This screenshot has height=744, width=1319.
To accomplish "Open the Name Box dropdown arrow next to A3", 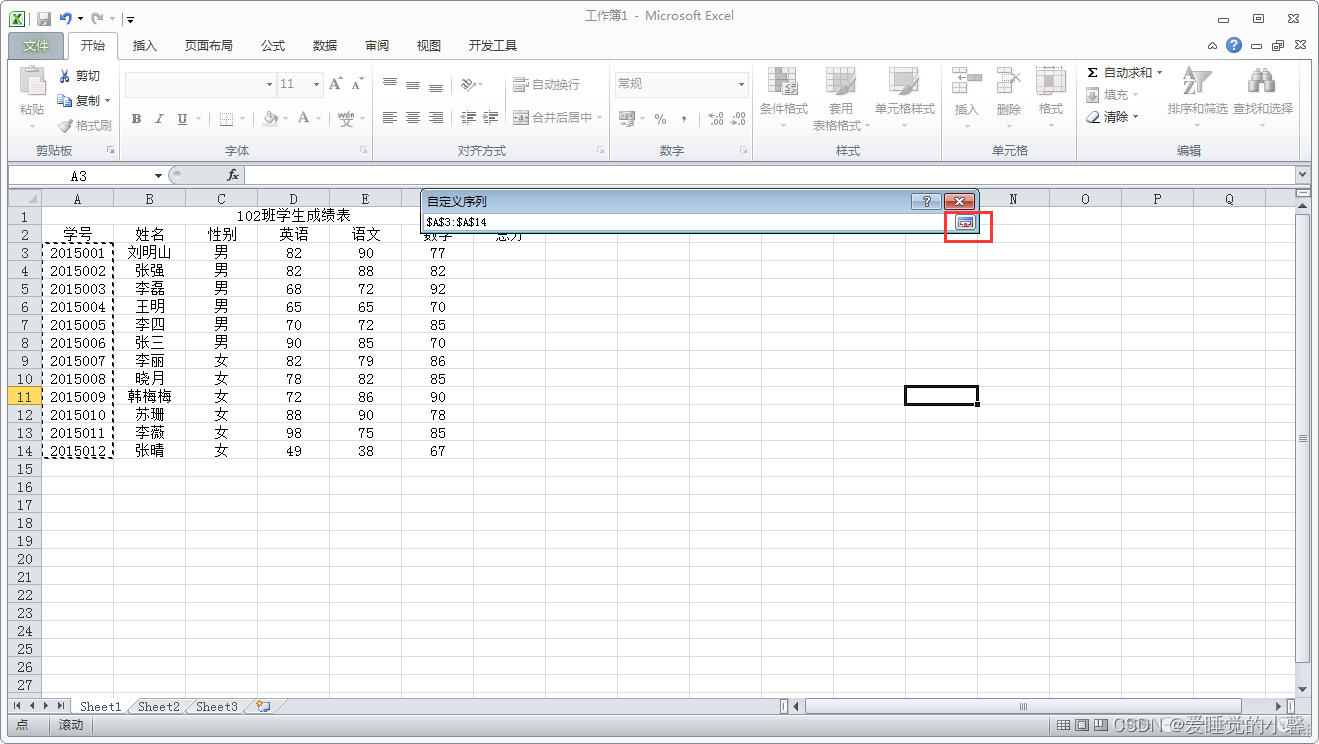I will 158,176.
